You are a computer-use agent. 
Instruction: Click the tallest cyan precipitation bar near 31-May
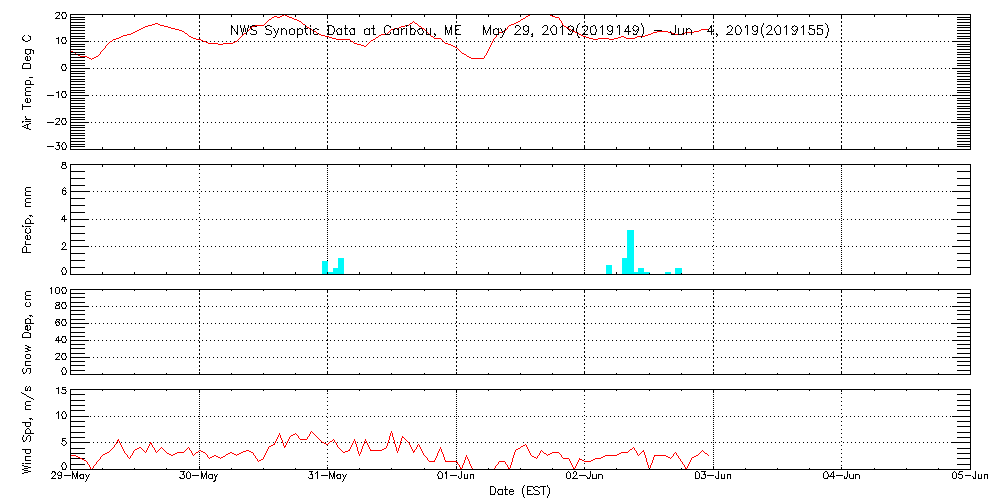pos(341,265)
